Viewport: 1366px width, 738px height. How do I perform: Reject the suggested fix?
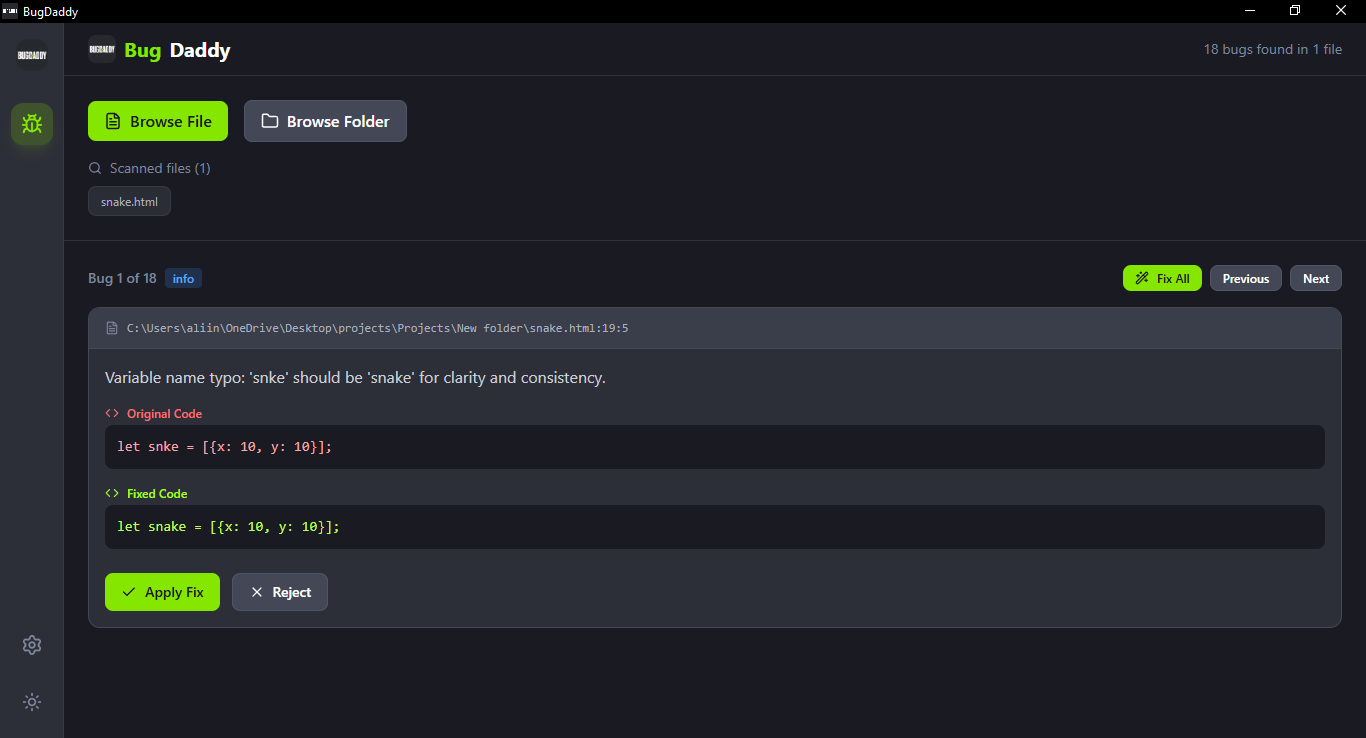pyautogui.click(x=280, y=592)
